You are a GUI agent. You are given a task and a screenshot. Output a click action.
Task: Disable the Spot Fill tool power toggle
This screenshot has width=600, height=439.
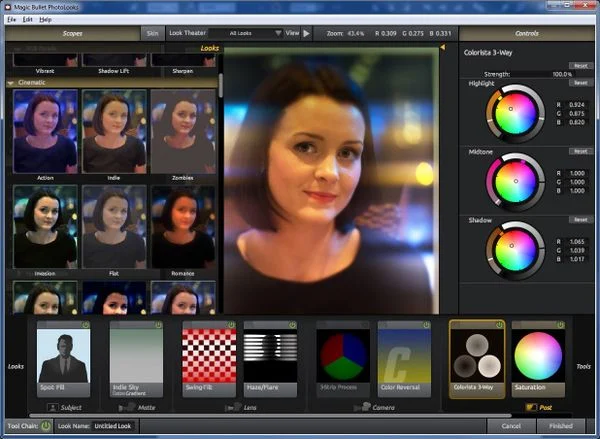point(85,324)
